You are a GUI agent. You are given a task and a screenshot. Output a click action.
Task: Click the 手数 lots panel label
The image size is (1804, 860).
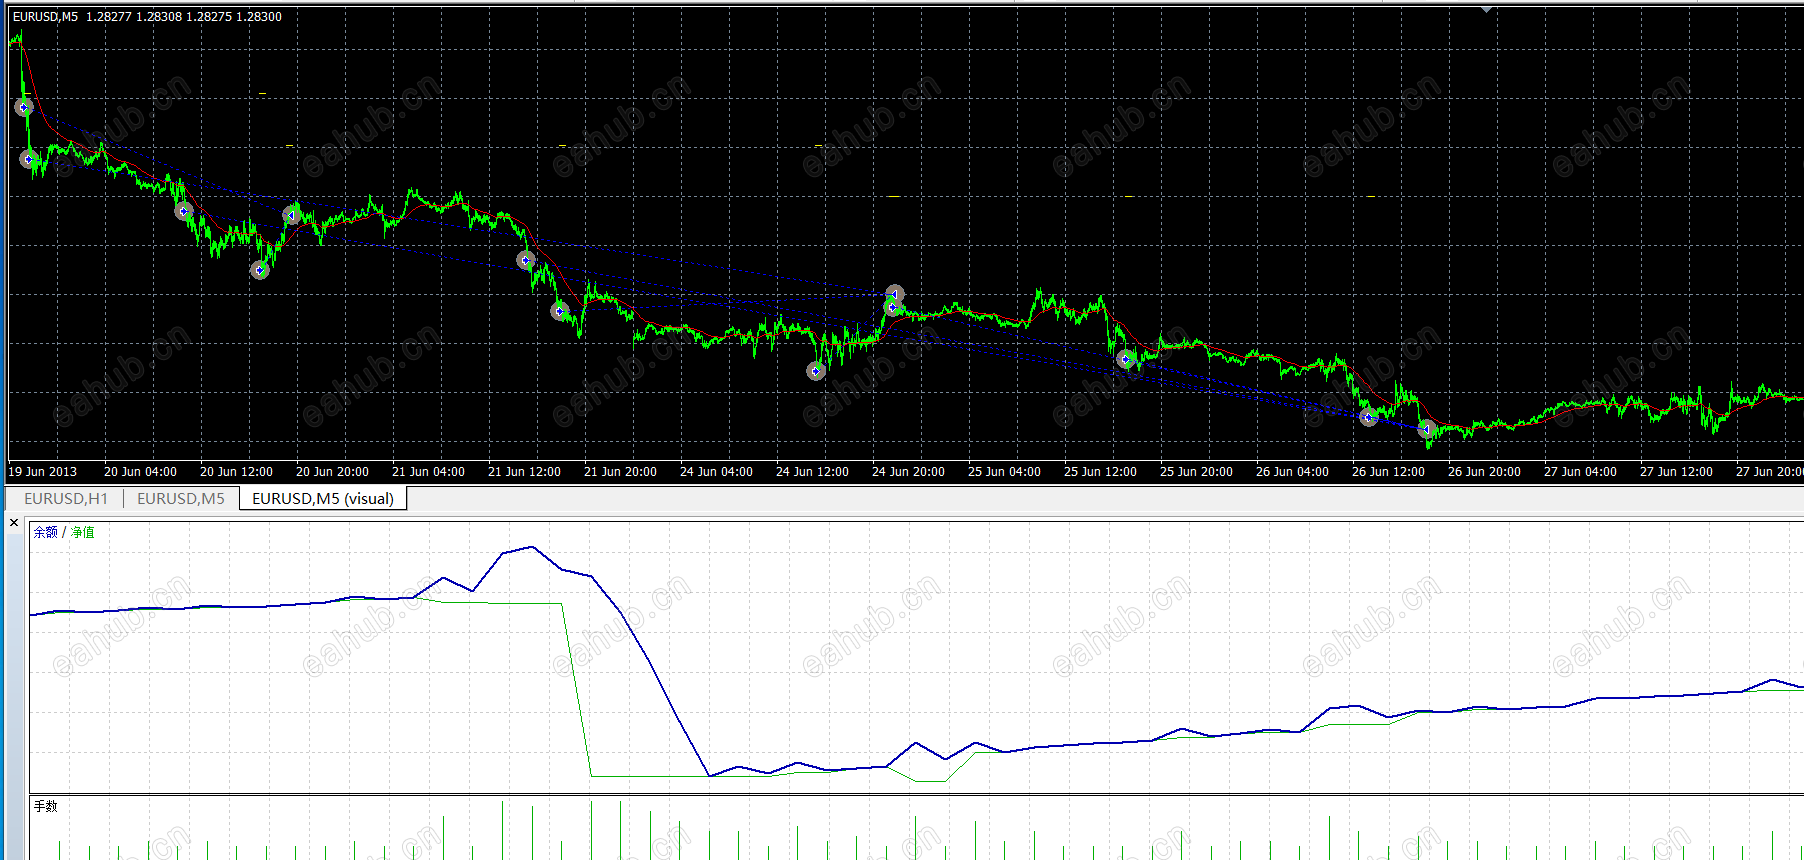tap(45, 806)
